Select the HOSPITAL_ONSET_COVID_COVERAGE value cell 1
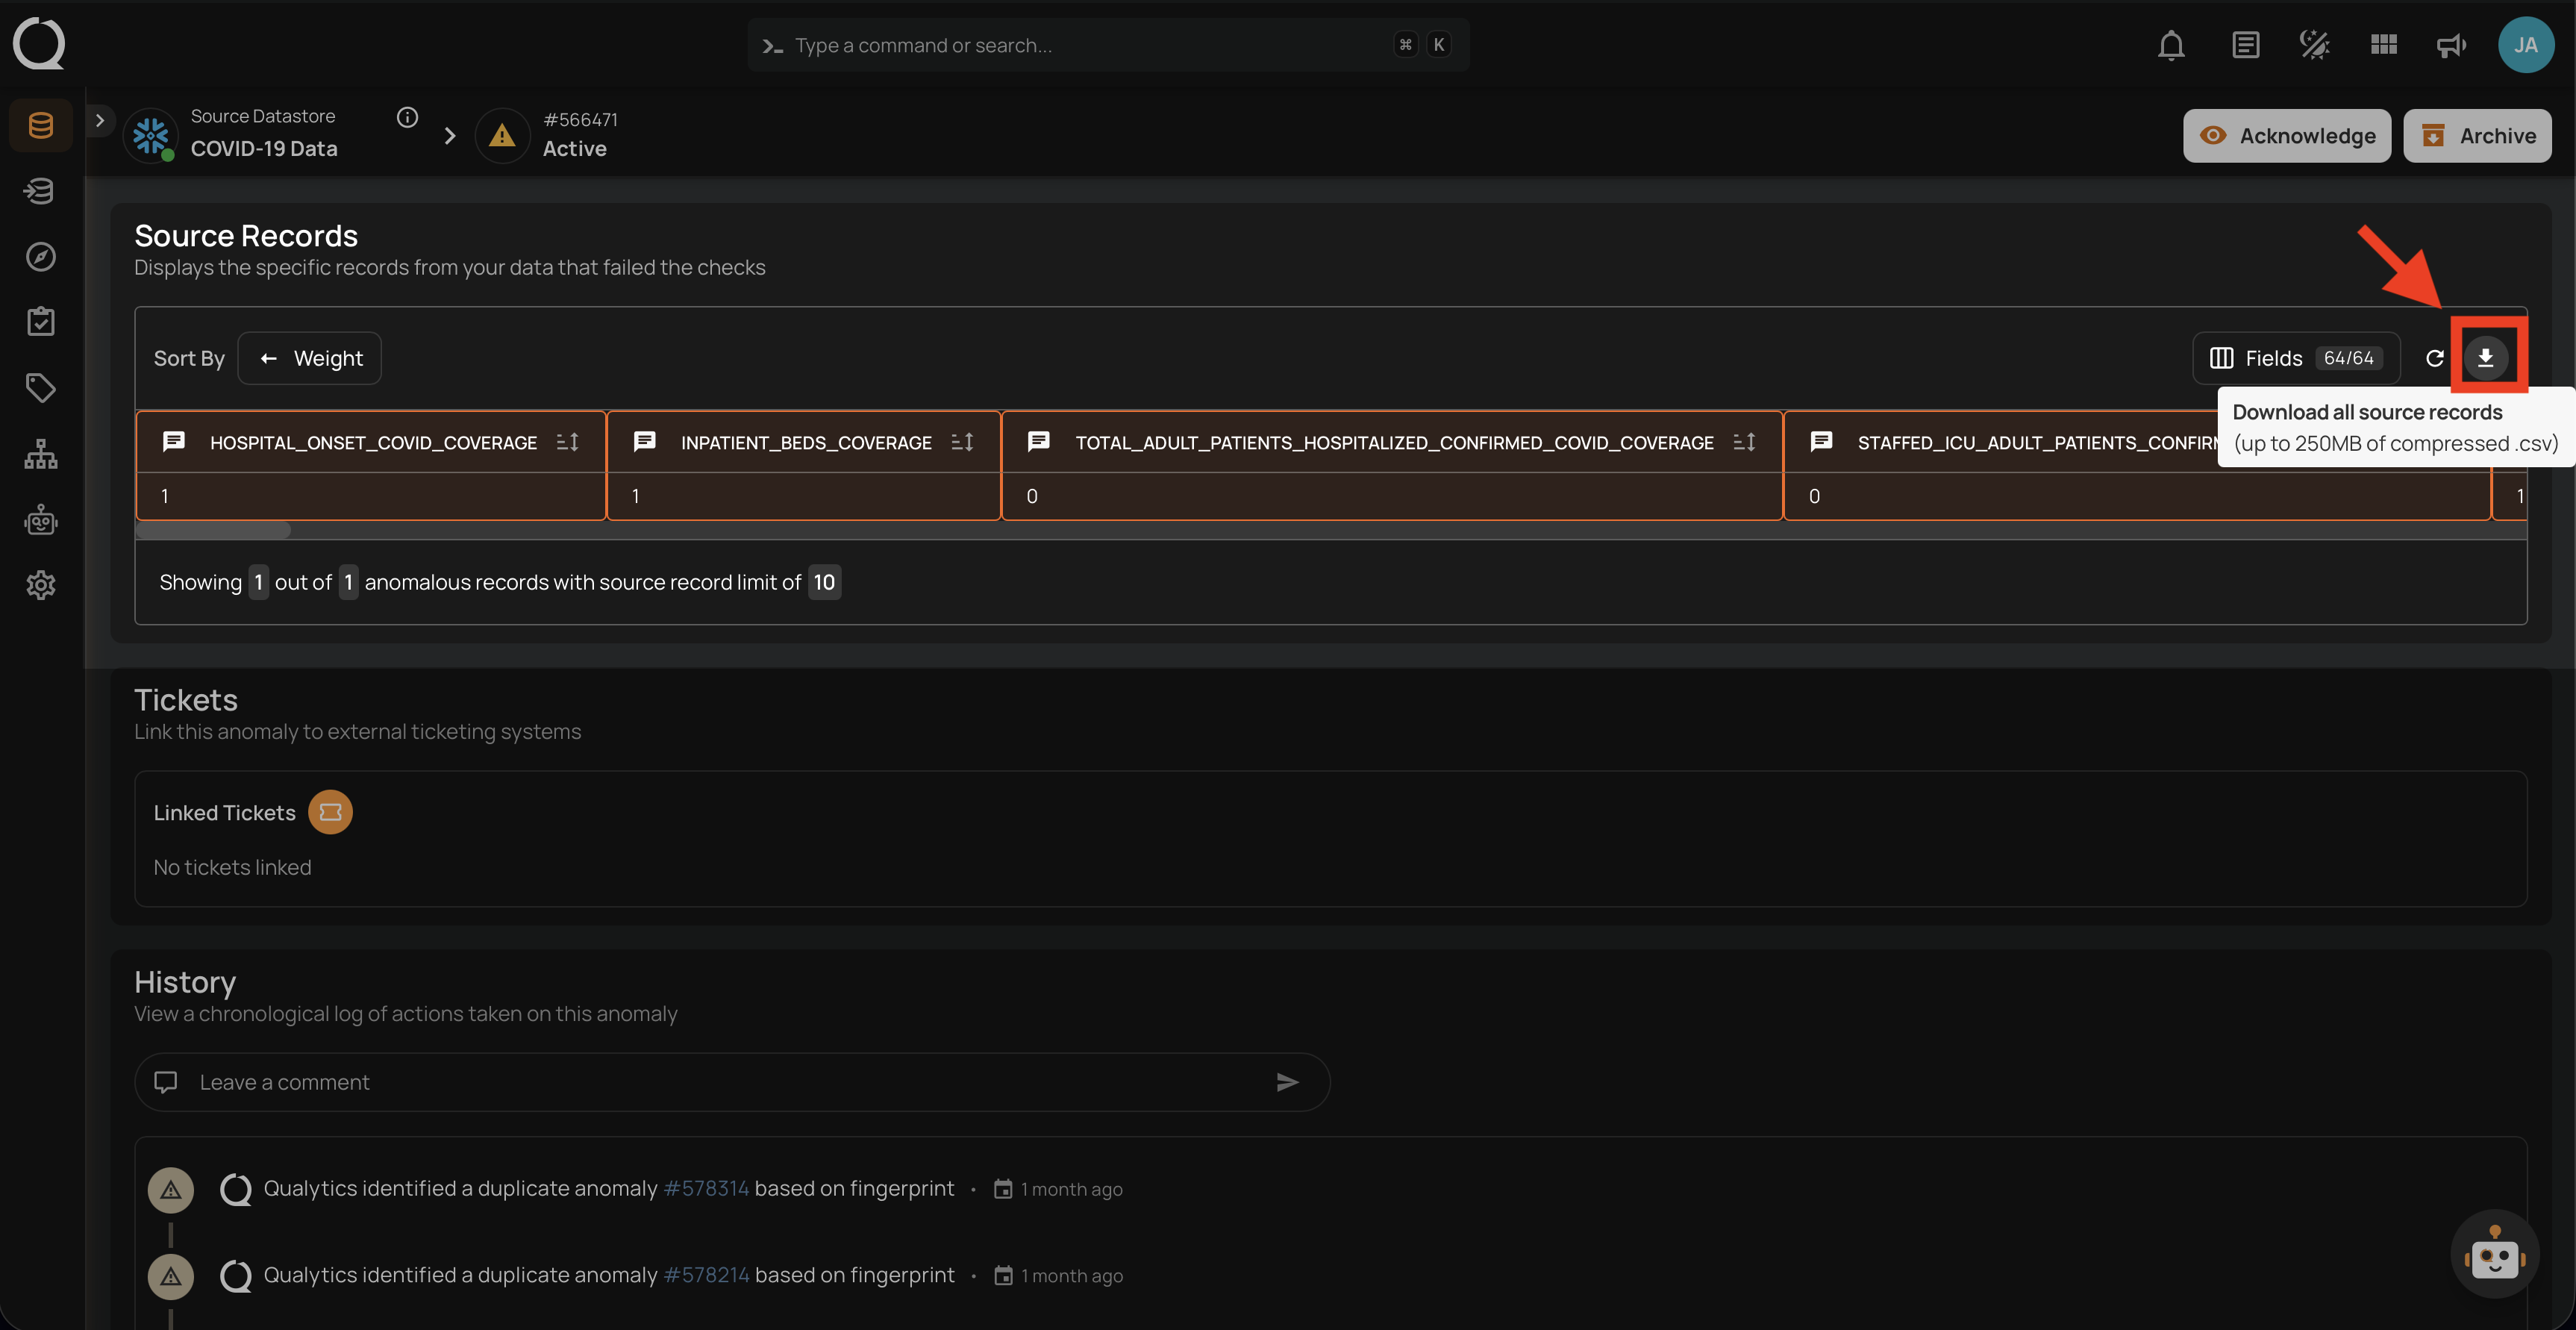Screen dimensions: 2576x1330 (x=371, y=496)
